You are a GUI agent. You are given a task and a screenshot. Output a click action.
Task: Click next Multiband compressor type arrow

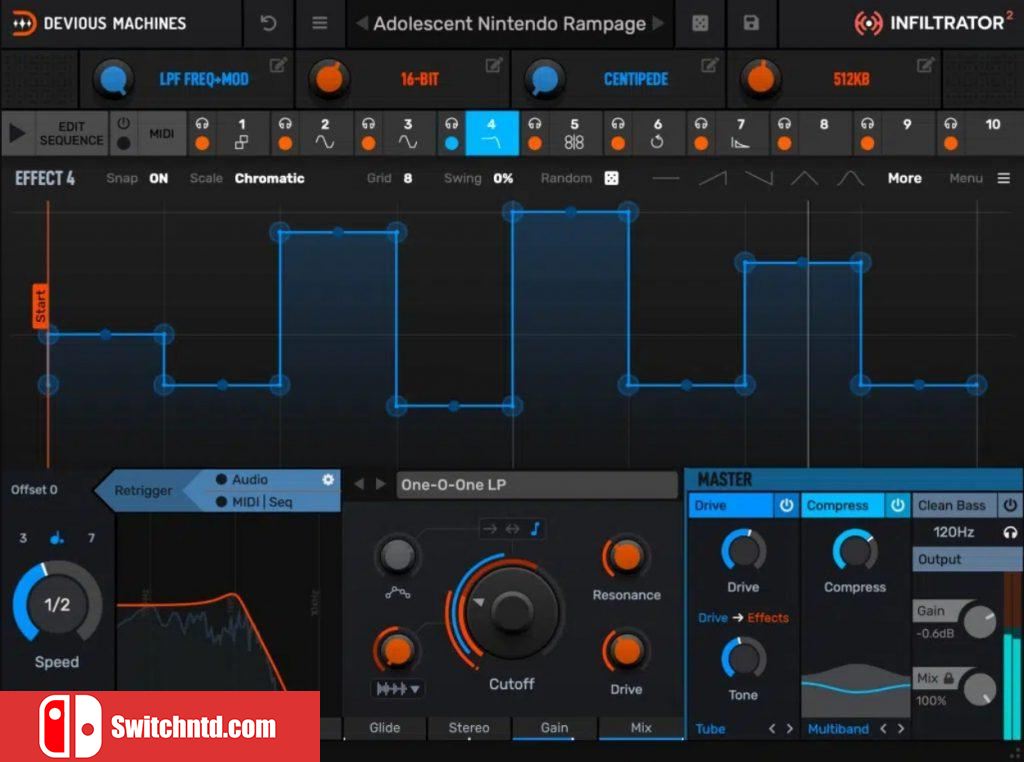pyautogui.click(x=901, y=729)
